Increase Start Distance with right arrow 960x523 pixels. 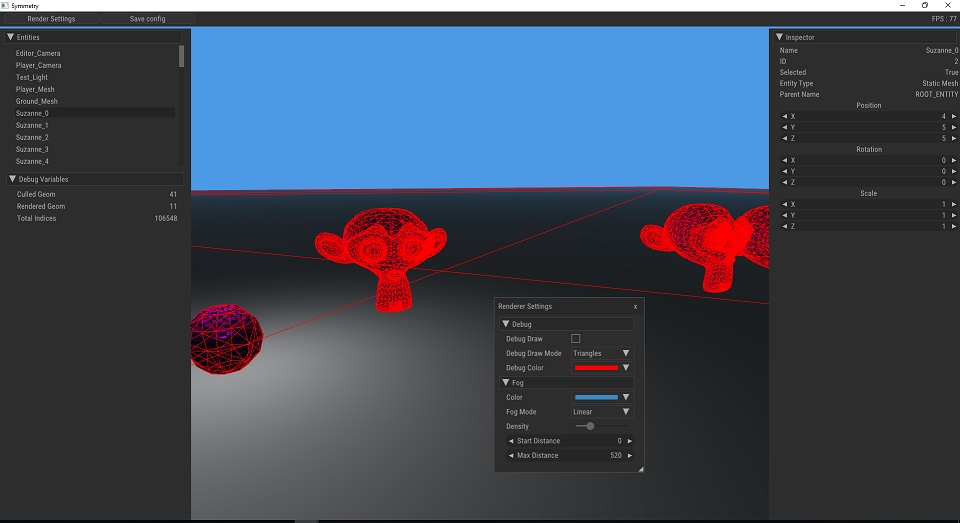(x=629, y=441)
